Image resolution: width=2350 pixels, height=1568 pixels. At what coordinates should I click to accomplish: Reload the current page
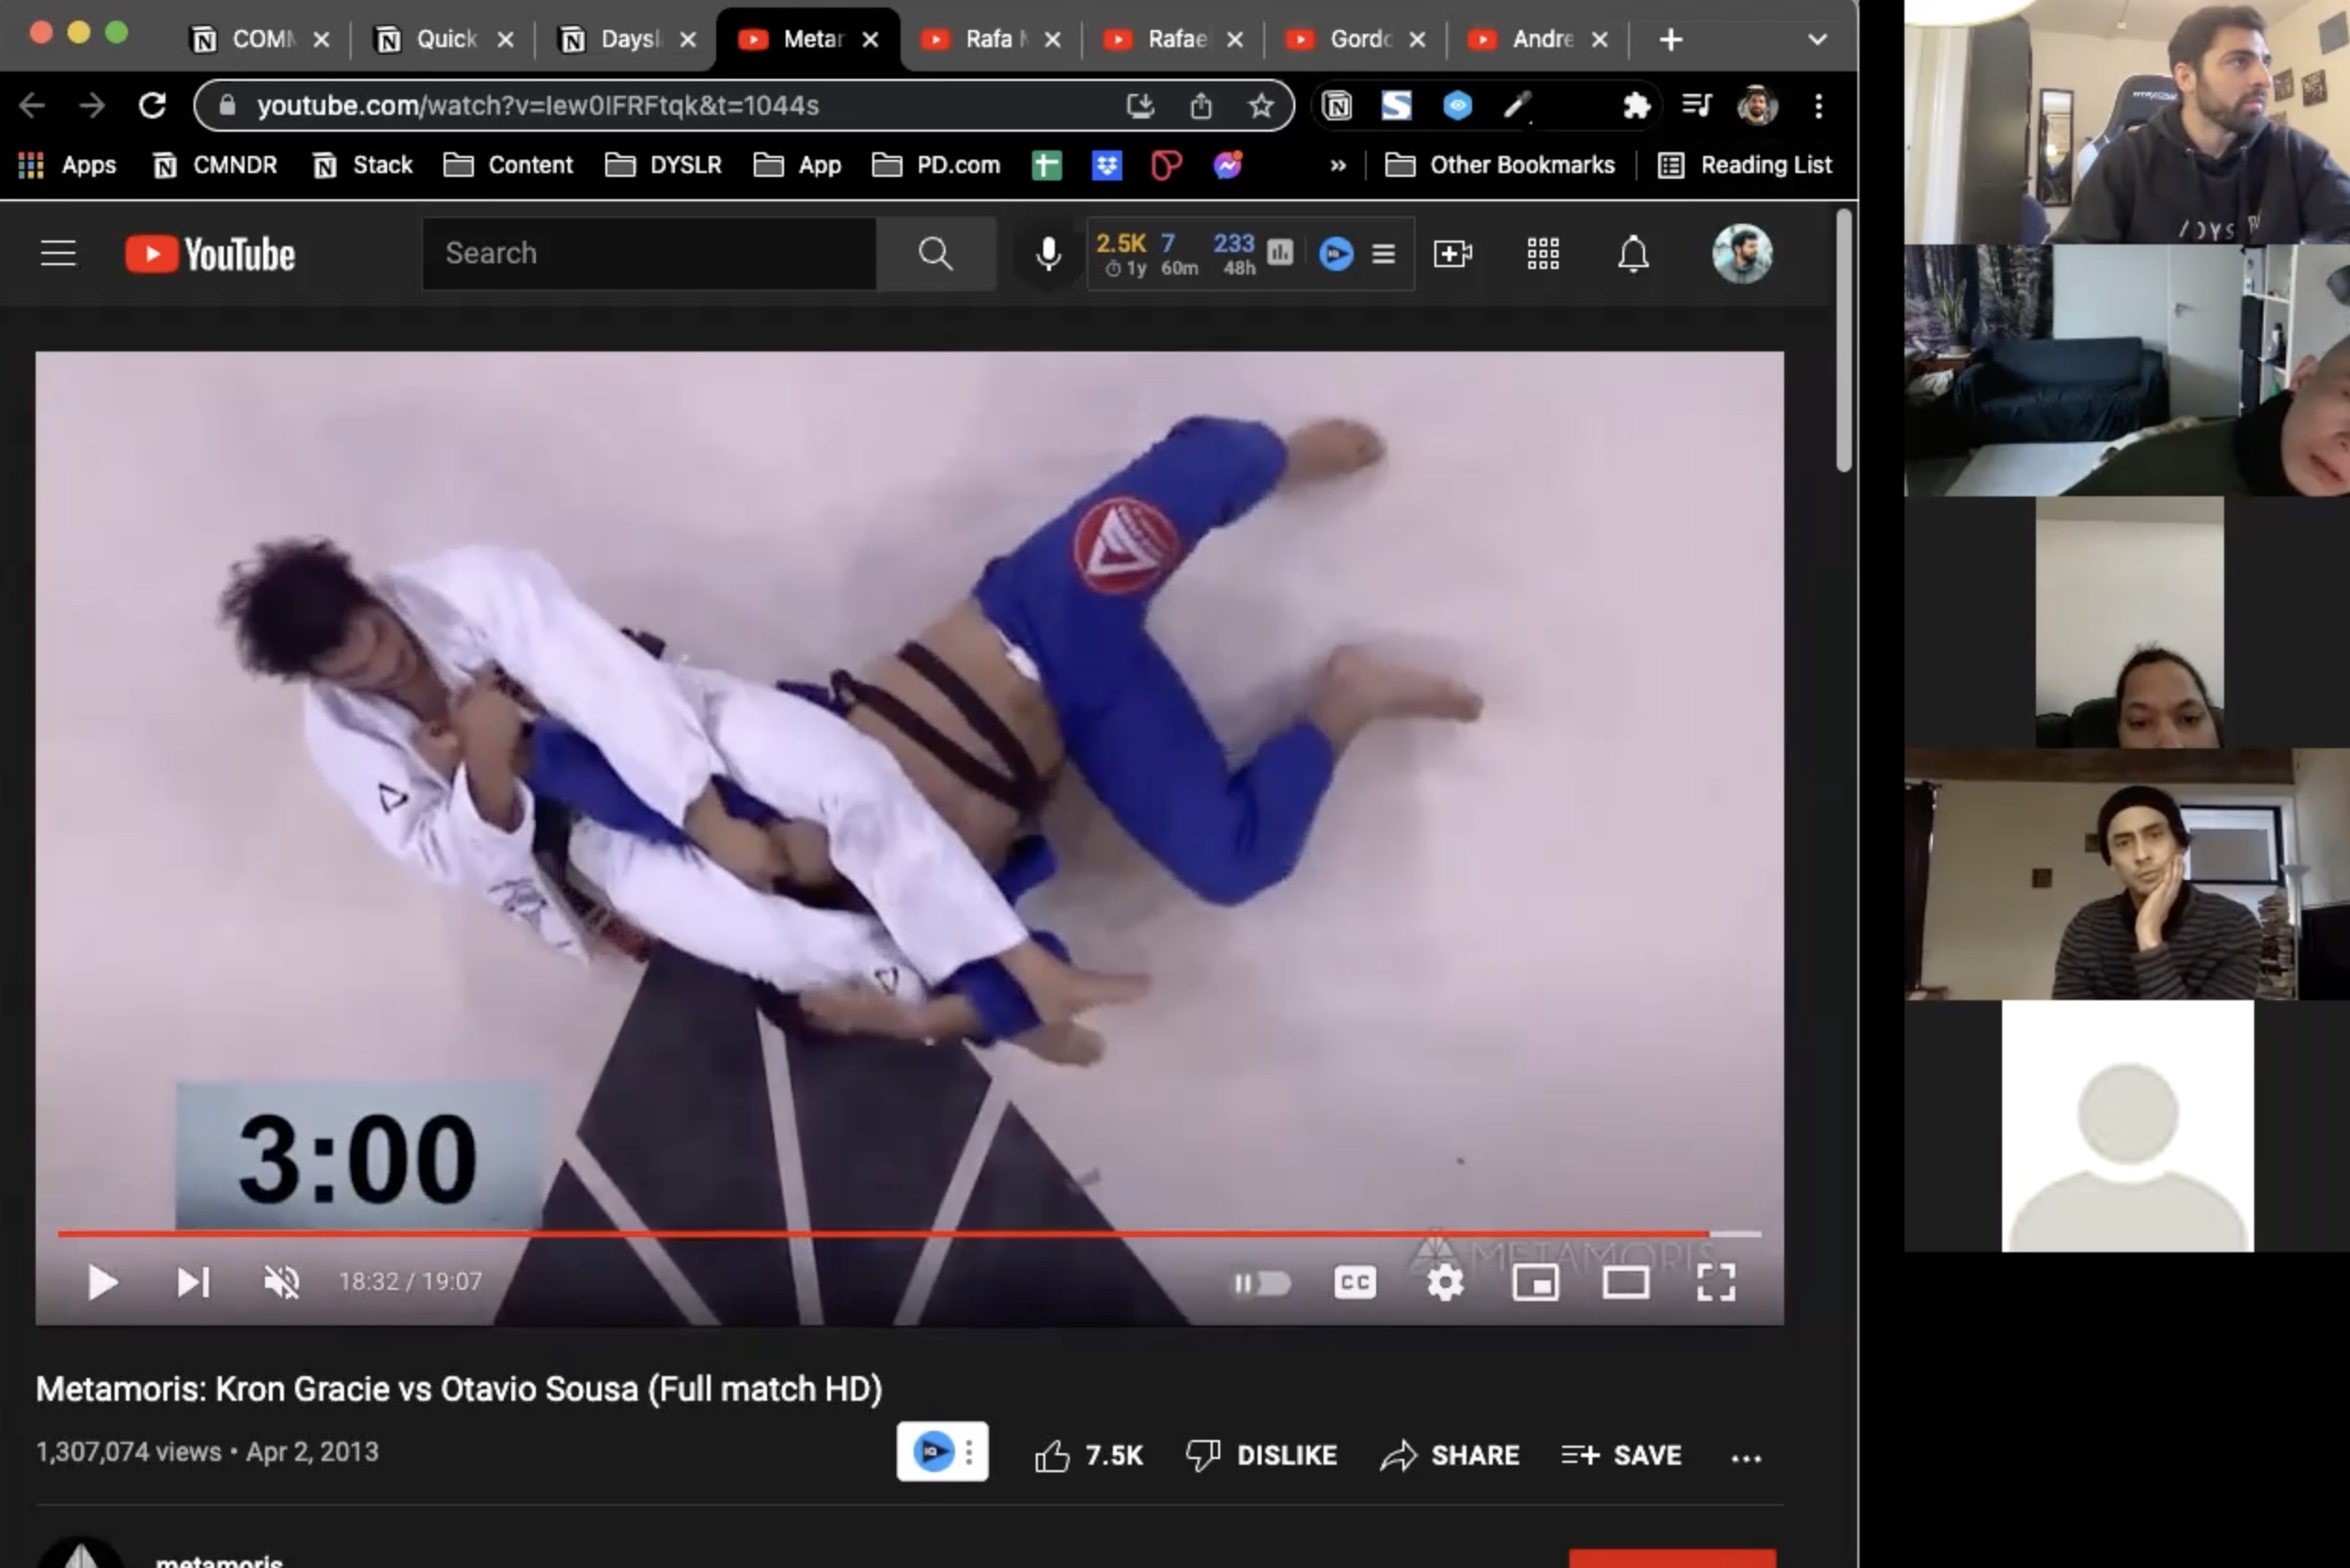pos(152,105)
